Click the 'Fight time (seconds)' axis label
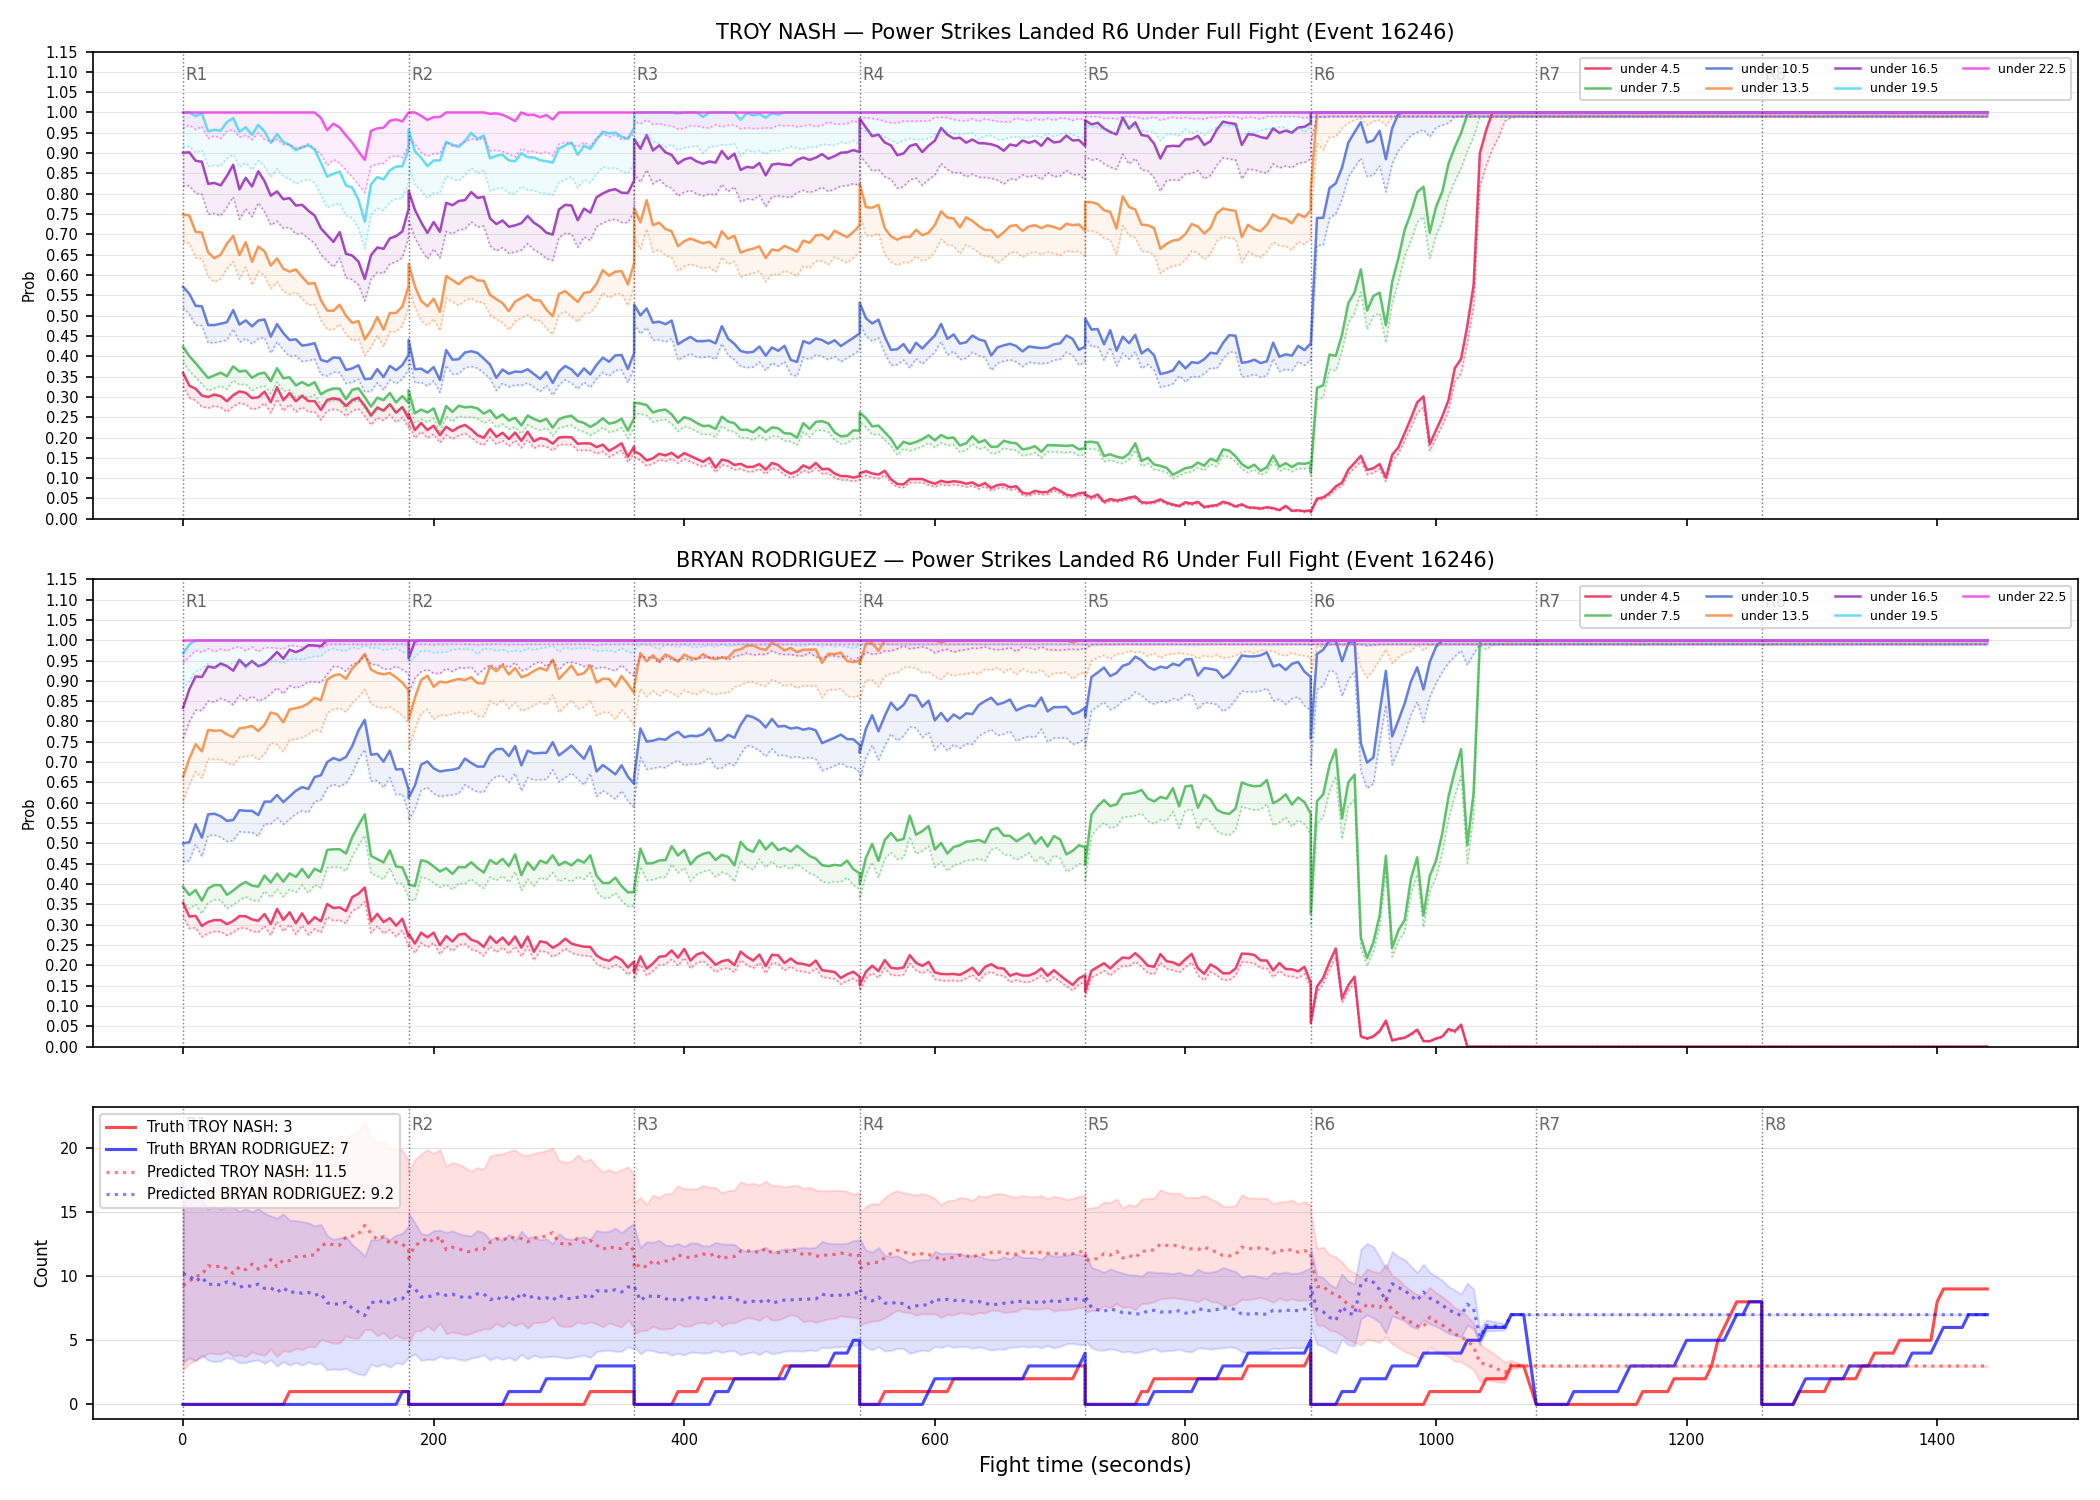The height and width of the screenshot is (1500, 2100). click(1085, 1465)
